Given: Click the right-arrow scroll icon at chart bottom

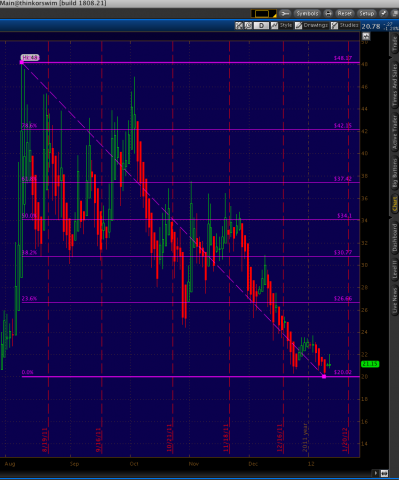Looking at the screenshot, I should coord(376,473).
